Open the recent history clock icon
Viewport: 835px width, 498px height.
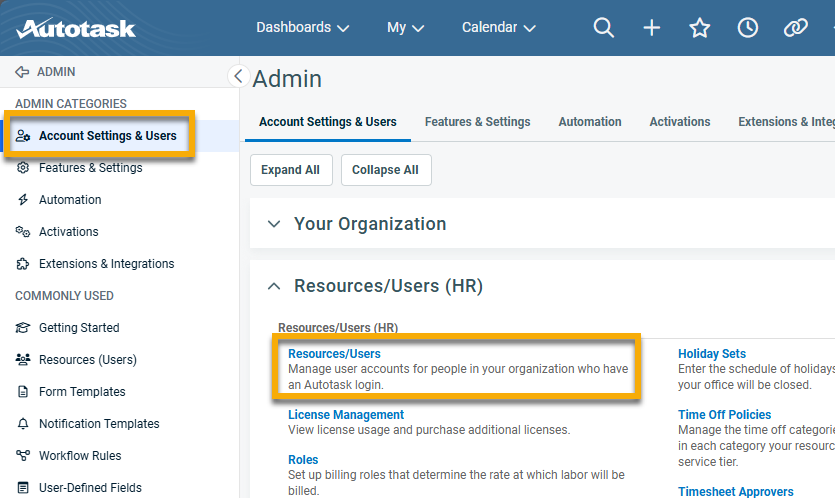tap(748, 27)
